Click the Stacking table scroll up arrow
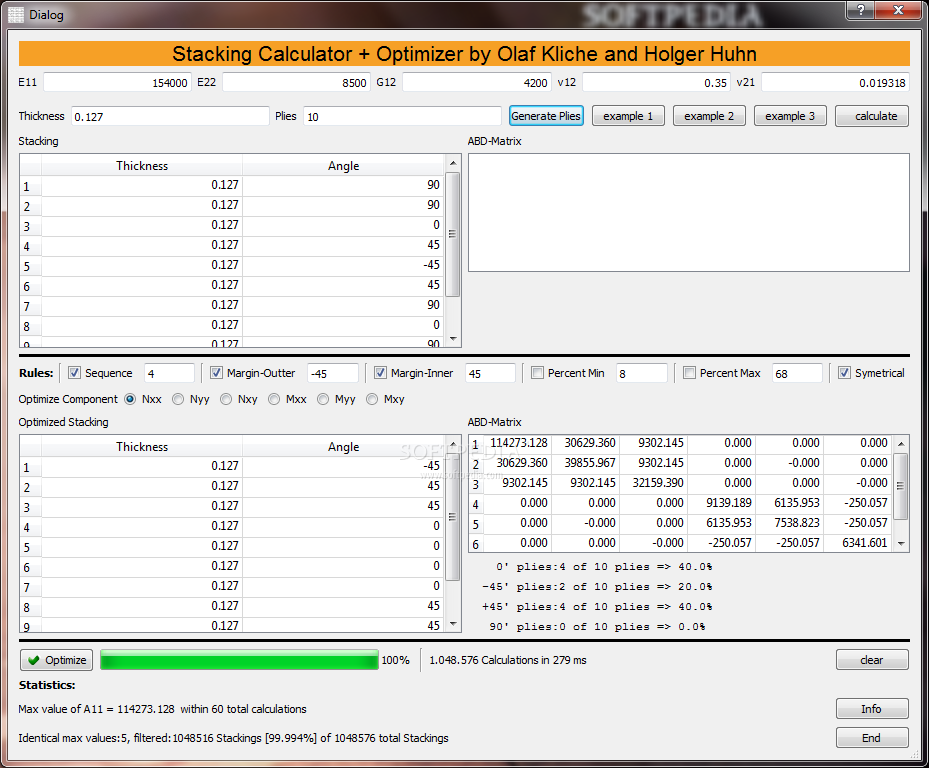The height and width of the screenshot is (768, 929). [x=453, y=163]
